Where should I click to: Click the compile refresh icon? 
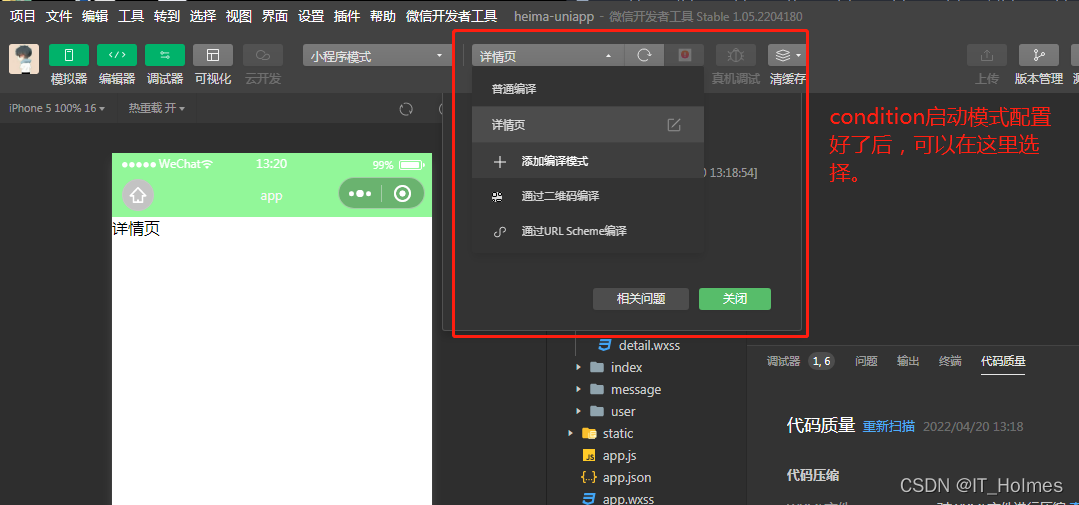[645, 56]
